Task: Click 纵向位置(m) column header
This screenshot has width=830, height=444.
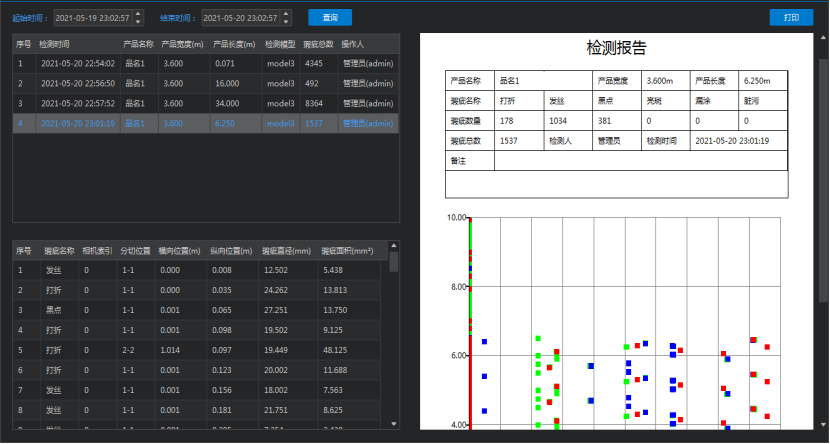Action: pos(231,251)
